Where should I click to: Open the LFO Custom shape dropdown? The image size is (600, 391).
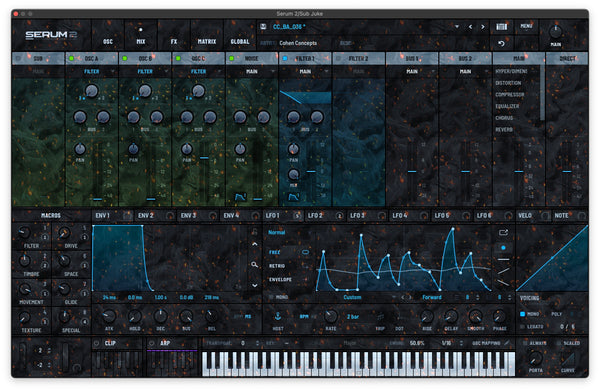(x=352, y=297)
